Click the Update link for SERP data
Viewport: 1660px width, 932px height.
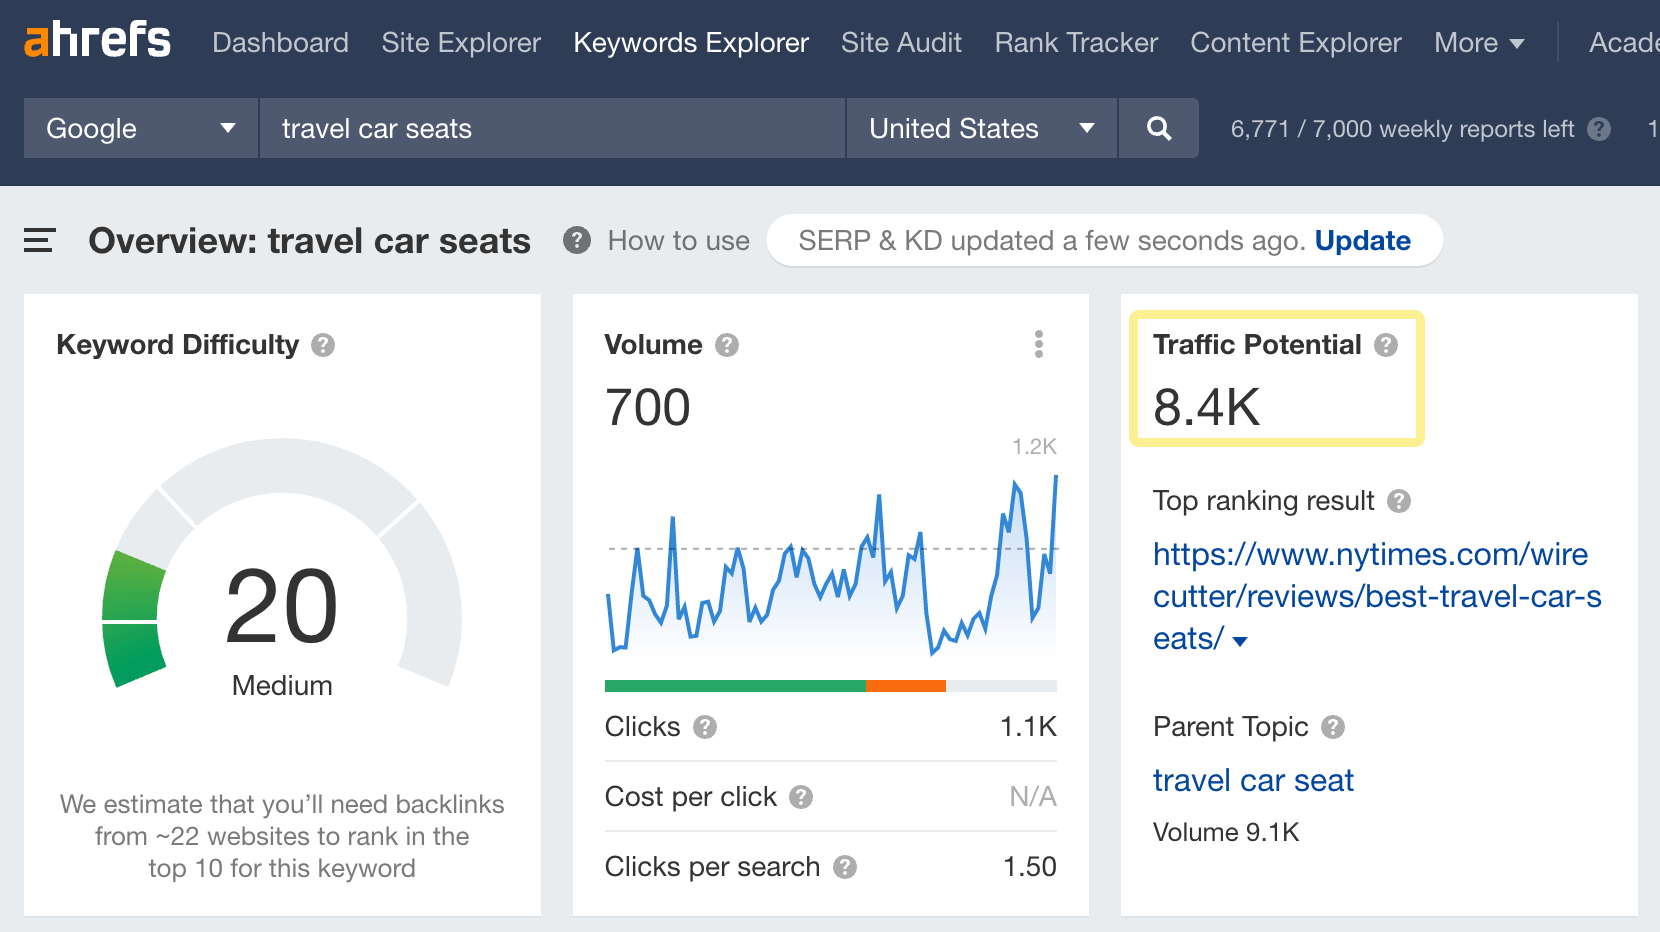coord(1362,240)
